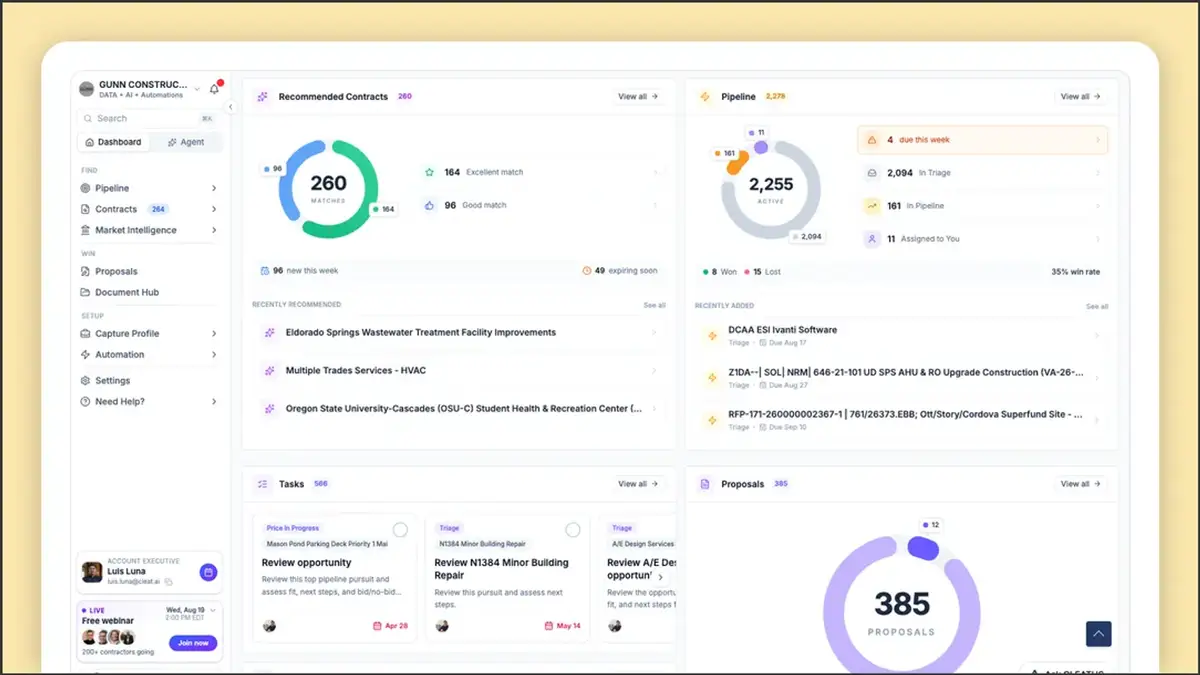Screen dimensions: 1200x675
Task: Click the Good match thumbs-up icon
Action: pos(429,205)
